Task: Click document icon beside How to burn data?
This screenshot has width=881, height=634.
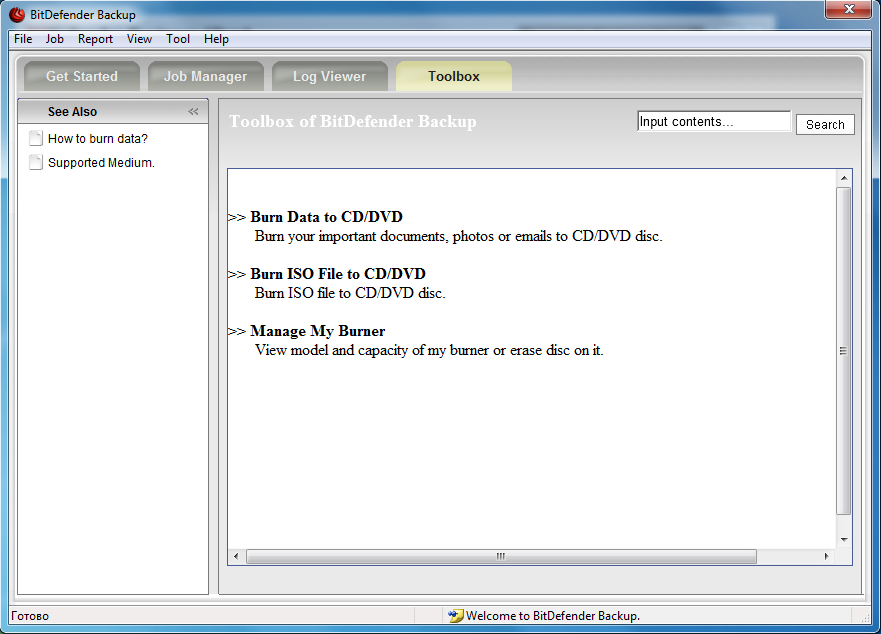Action: pyautogui.click(x=36, y=138)
